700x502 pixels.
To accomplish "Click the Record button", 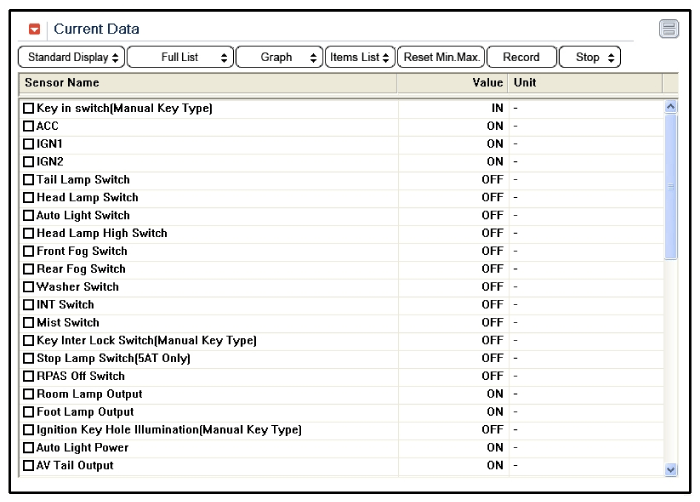I will point(521,57).
